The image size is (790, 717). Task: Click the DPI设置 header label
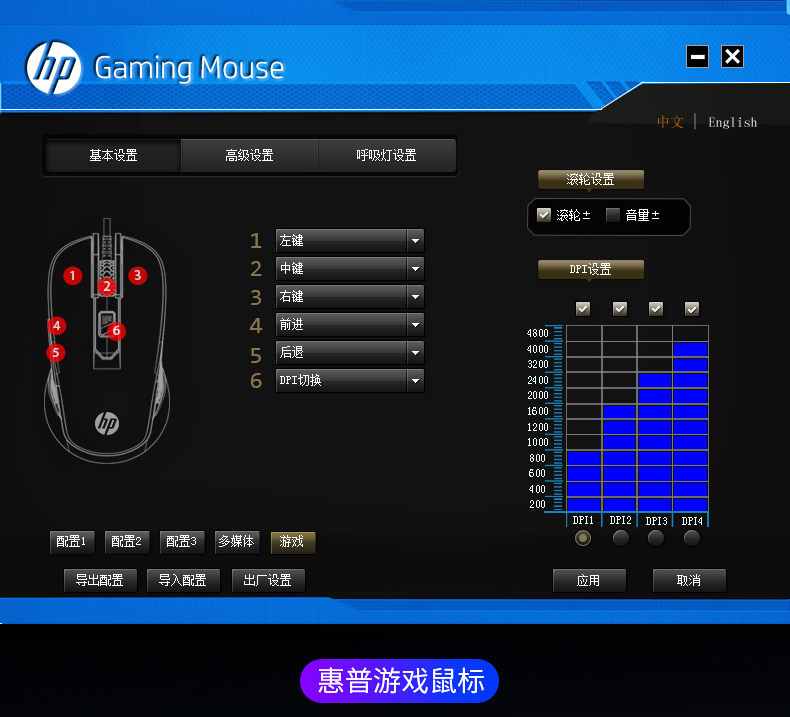(590, 270)
